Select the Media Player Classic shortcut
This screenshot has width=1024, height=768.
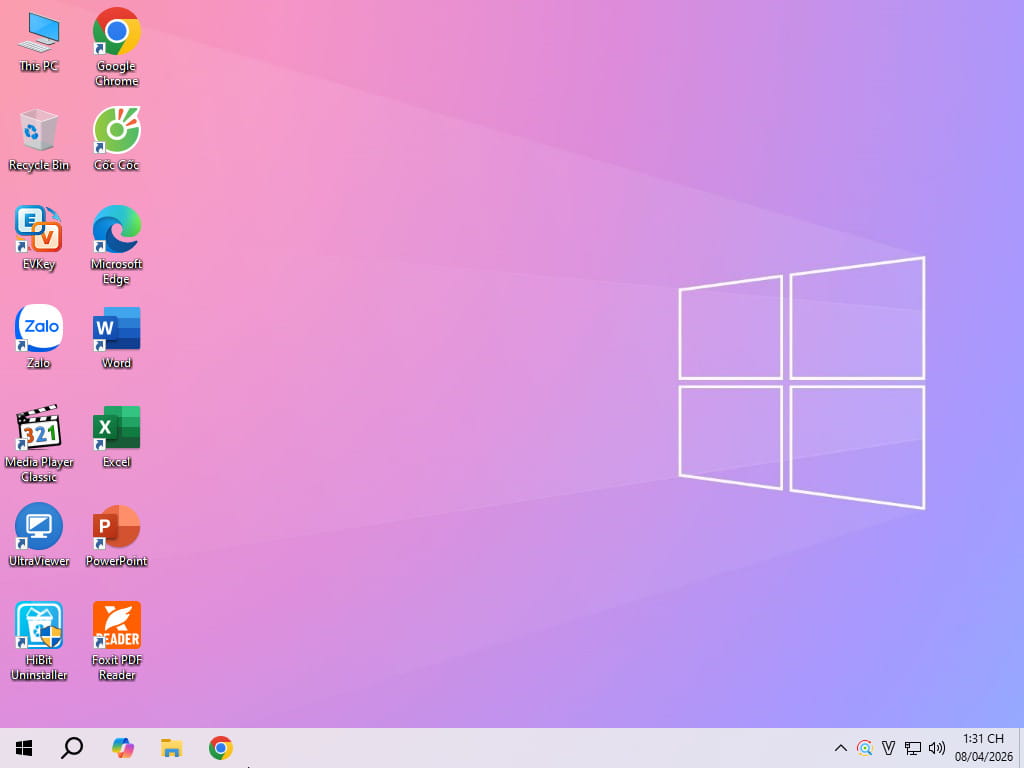[x=39, y=444]
